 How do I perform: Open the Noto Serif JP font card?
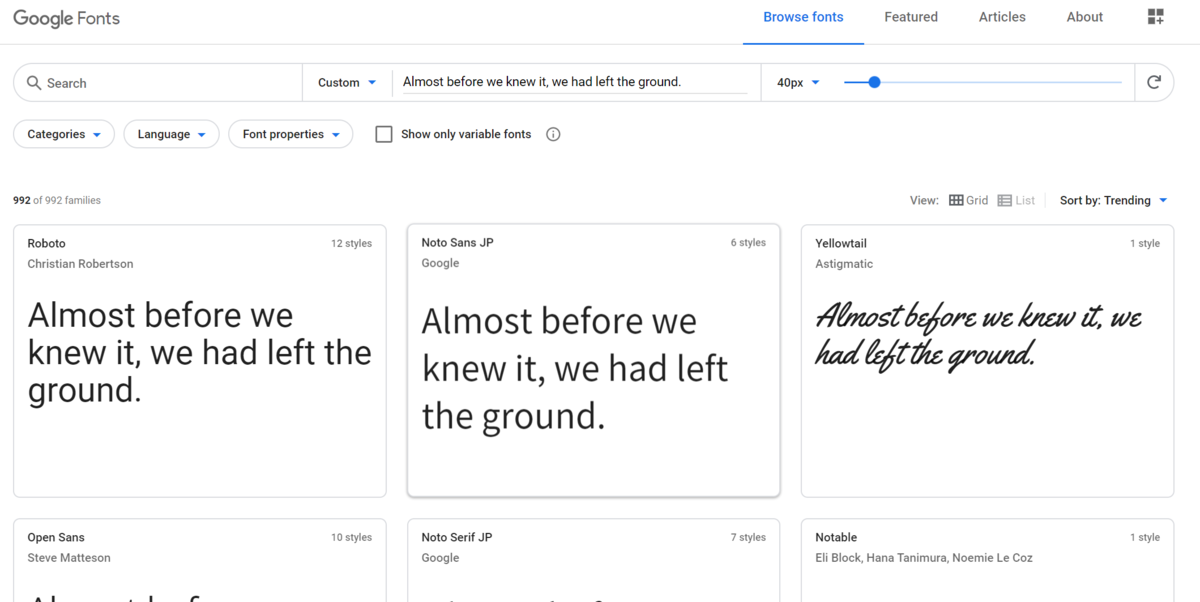click(594, 560)
